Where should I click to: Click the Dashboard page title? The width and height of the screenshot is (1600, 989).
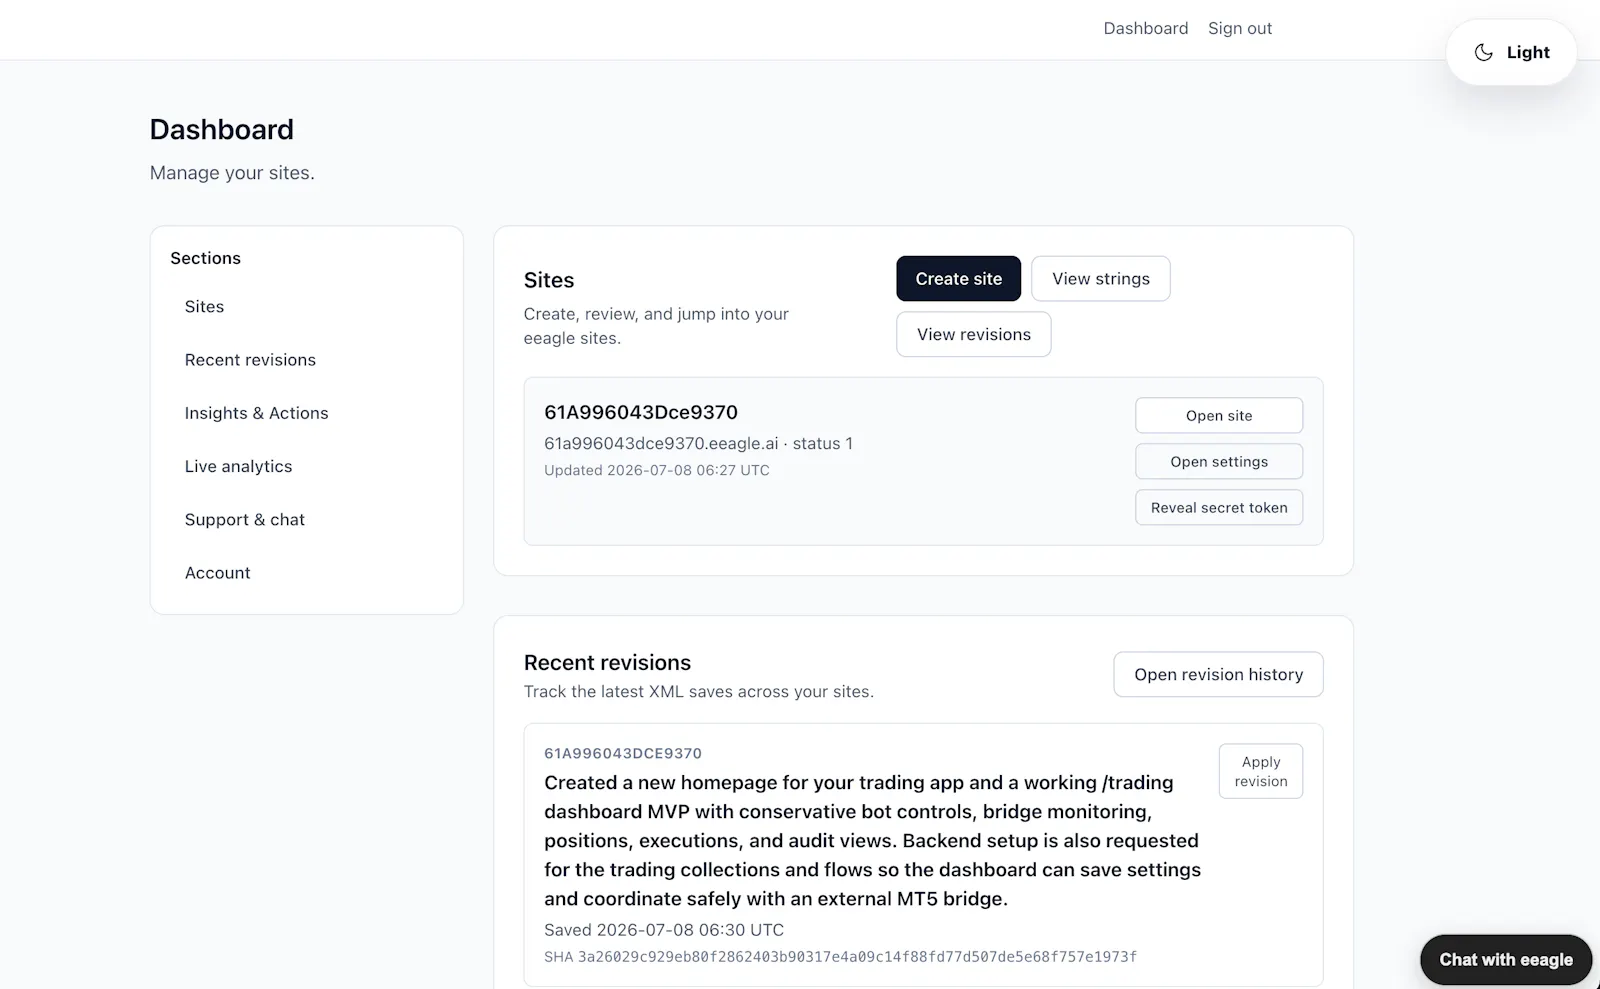(222, 130)
